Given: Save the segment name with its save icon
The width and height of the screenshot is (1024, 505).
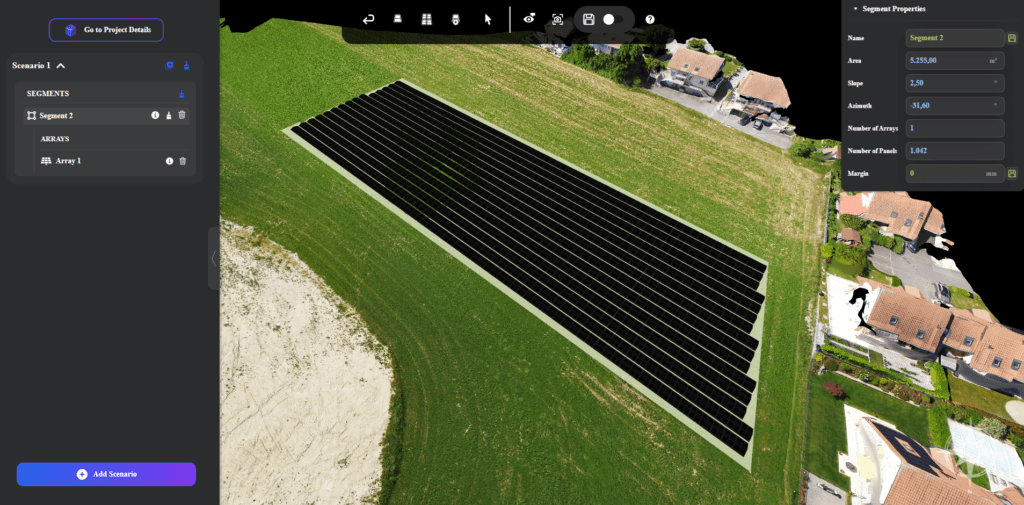Looking at the screenshot, I should click(x=1012, y=38).
